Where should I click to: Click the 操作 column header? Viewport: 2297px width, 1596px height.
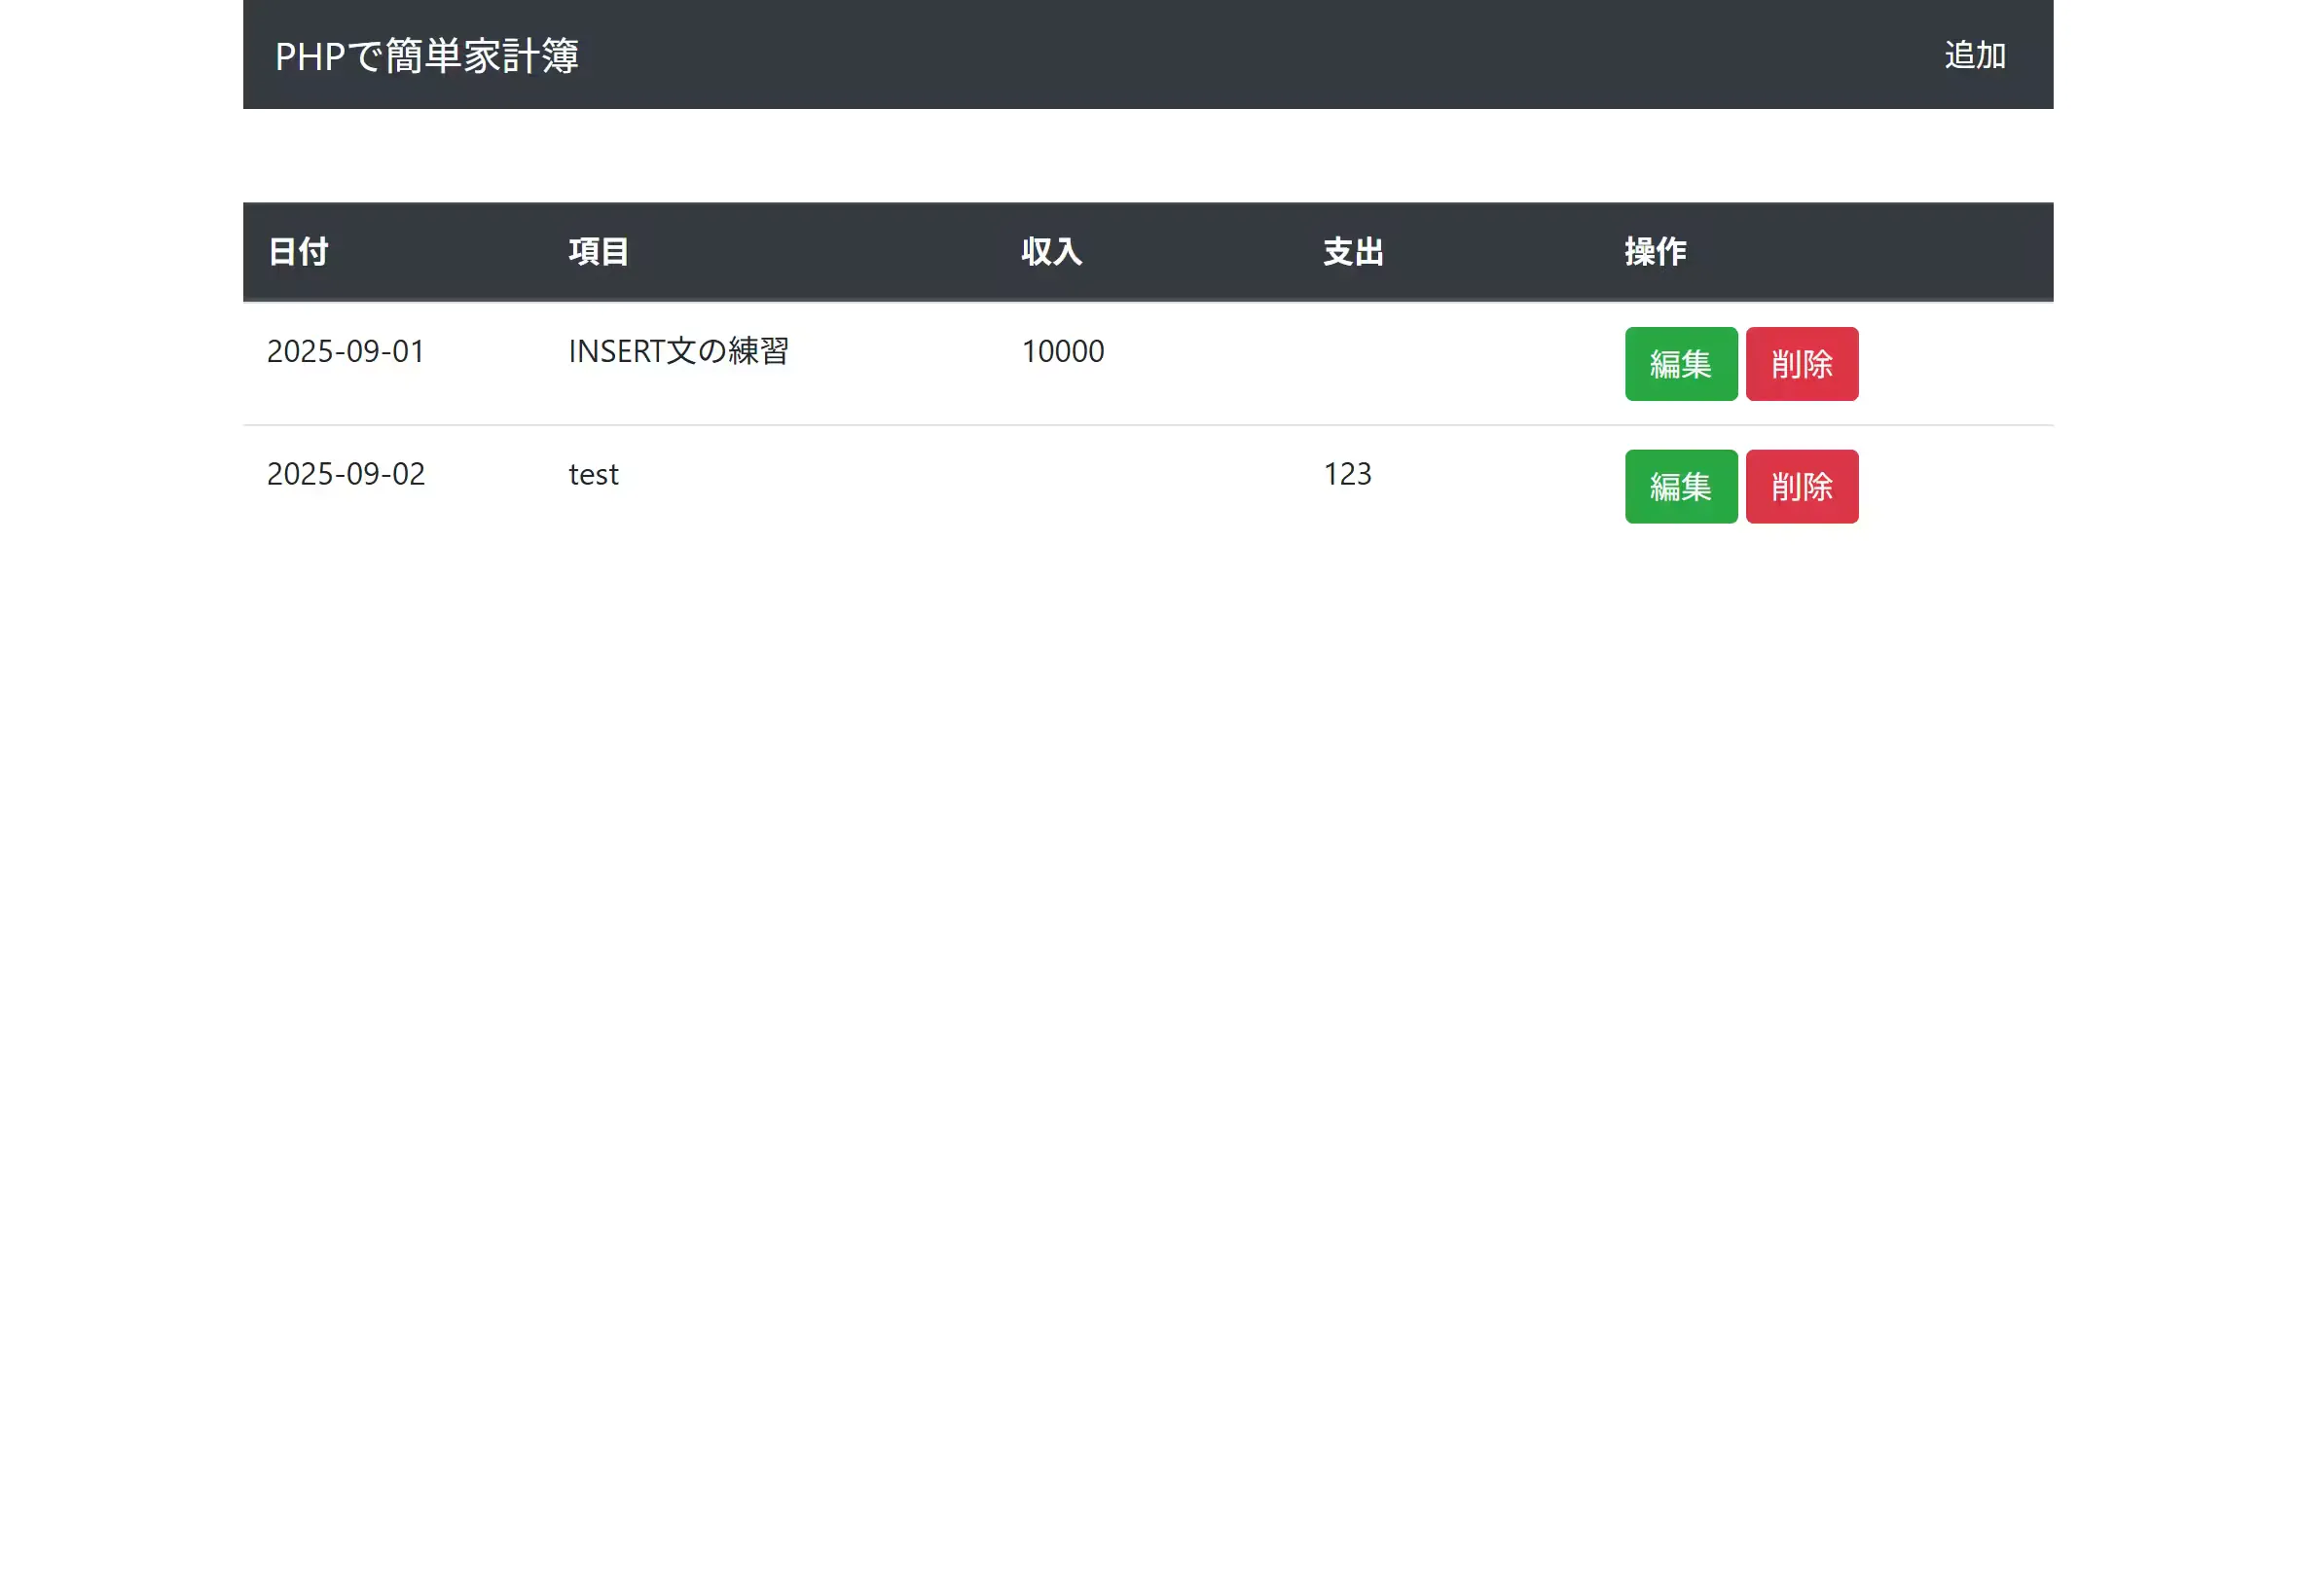(1654, 252)
